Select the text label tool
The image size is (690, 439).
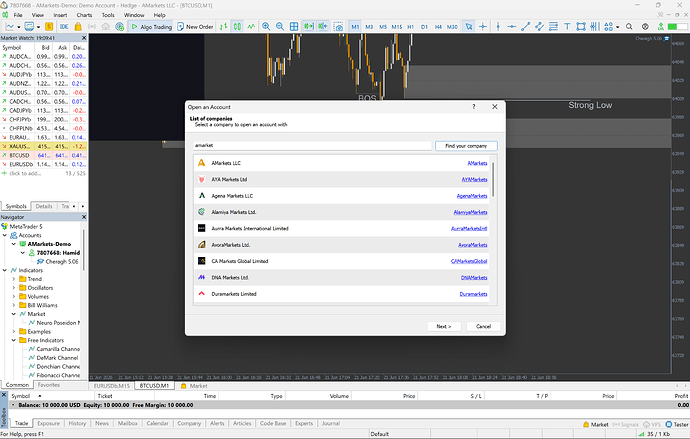click(567, 27)
